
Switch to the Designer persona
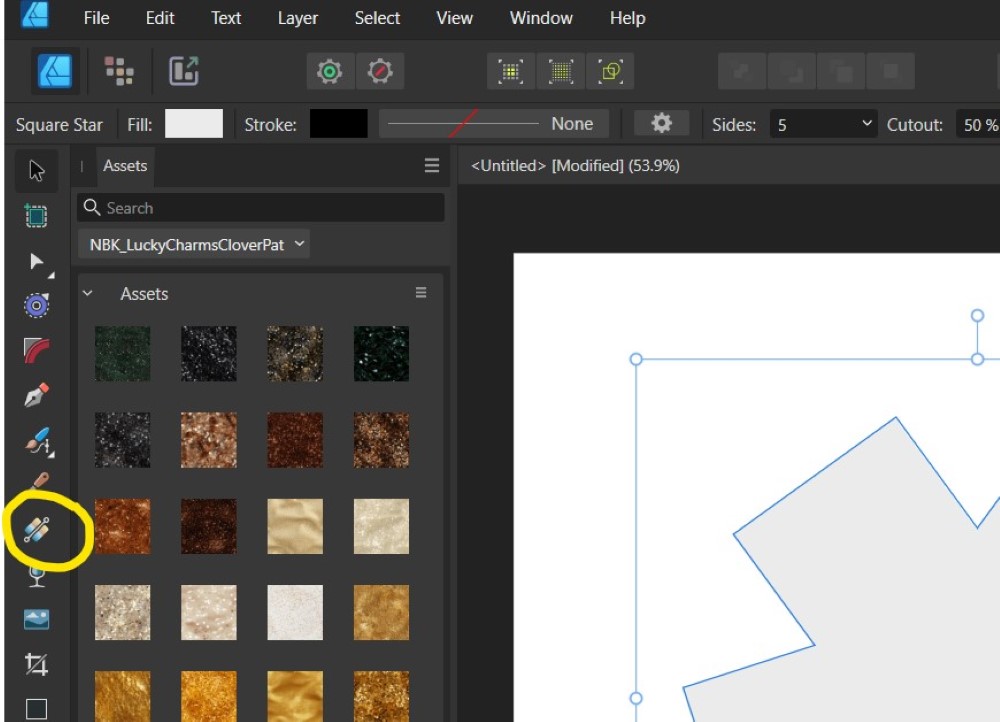55,71
